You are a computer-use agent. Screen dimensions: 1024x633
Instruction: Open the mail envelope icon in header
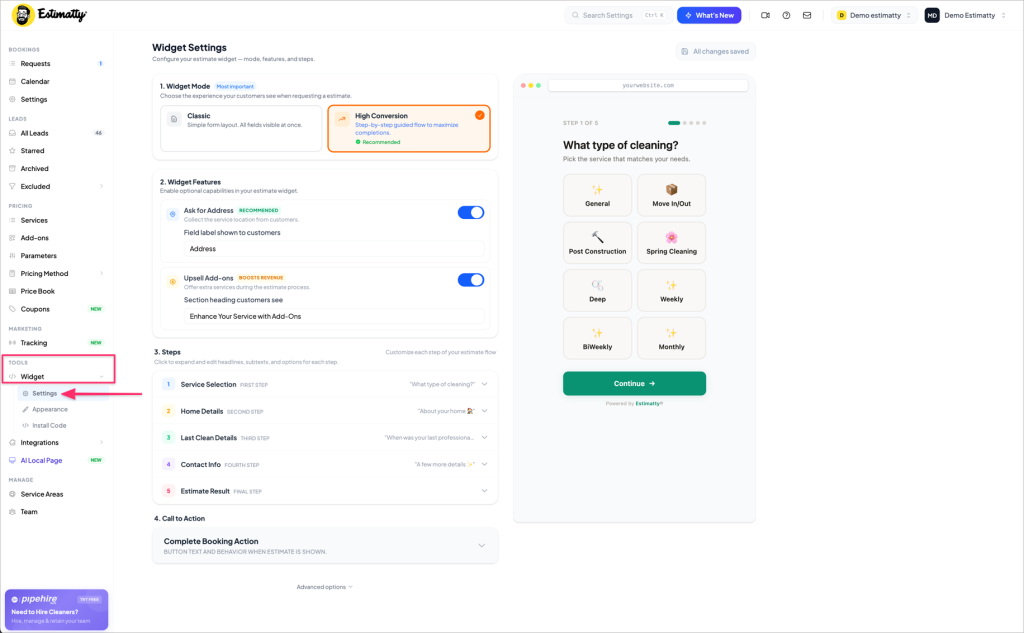(807, 15)
